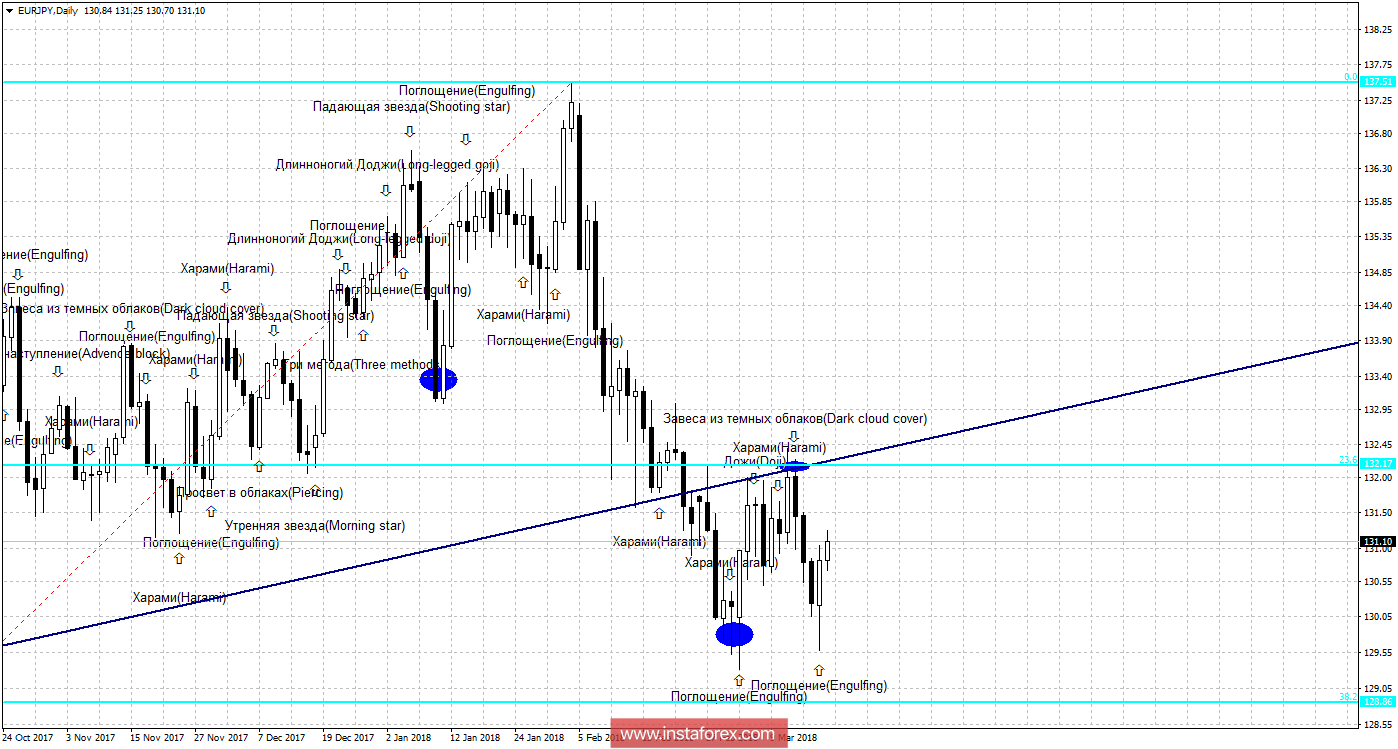Click the 0.0 Fibonacci level label
Viewport: 1398px width, 749px height.
click(1350, 77)
